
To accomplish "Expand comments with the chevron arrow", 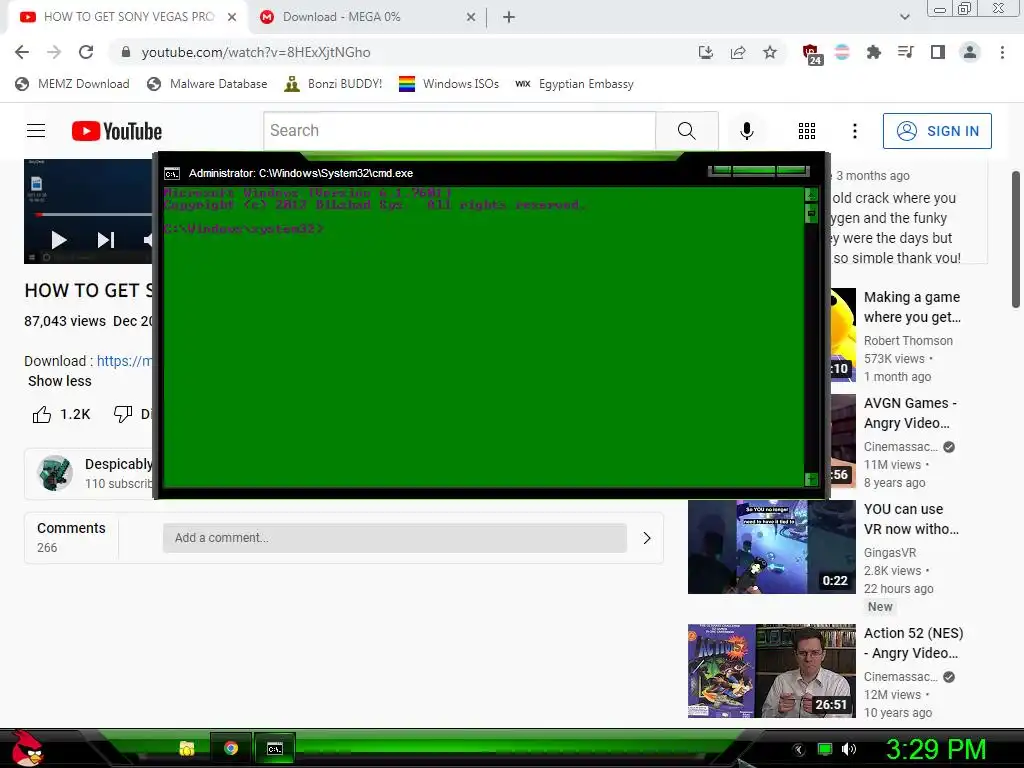I will [x=647, y=538].
